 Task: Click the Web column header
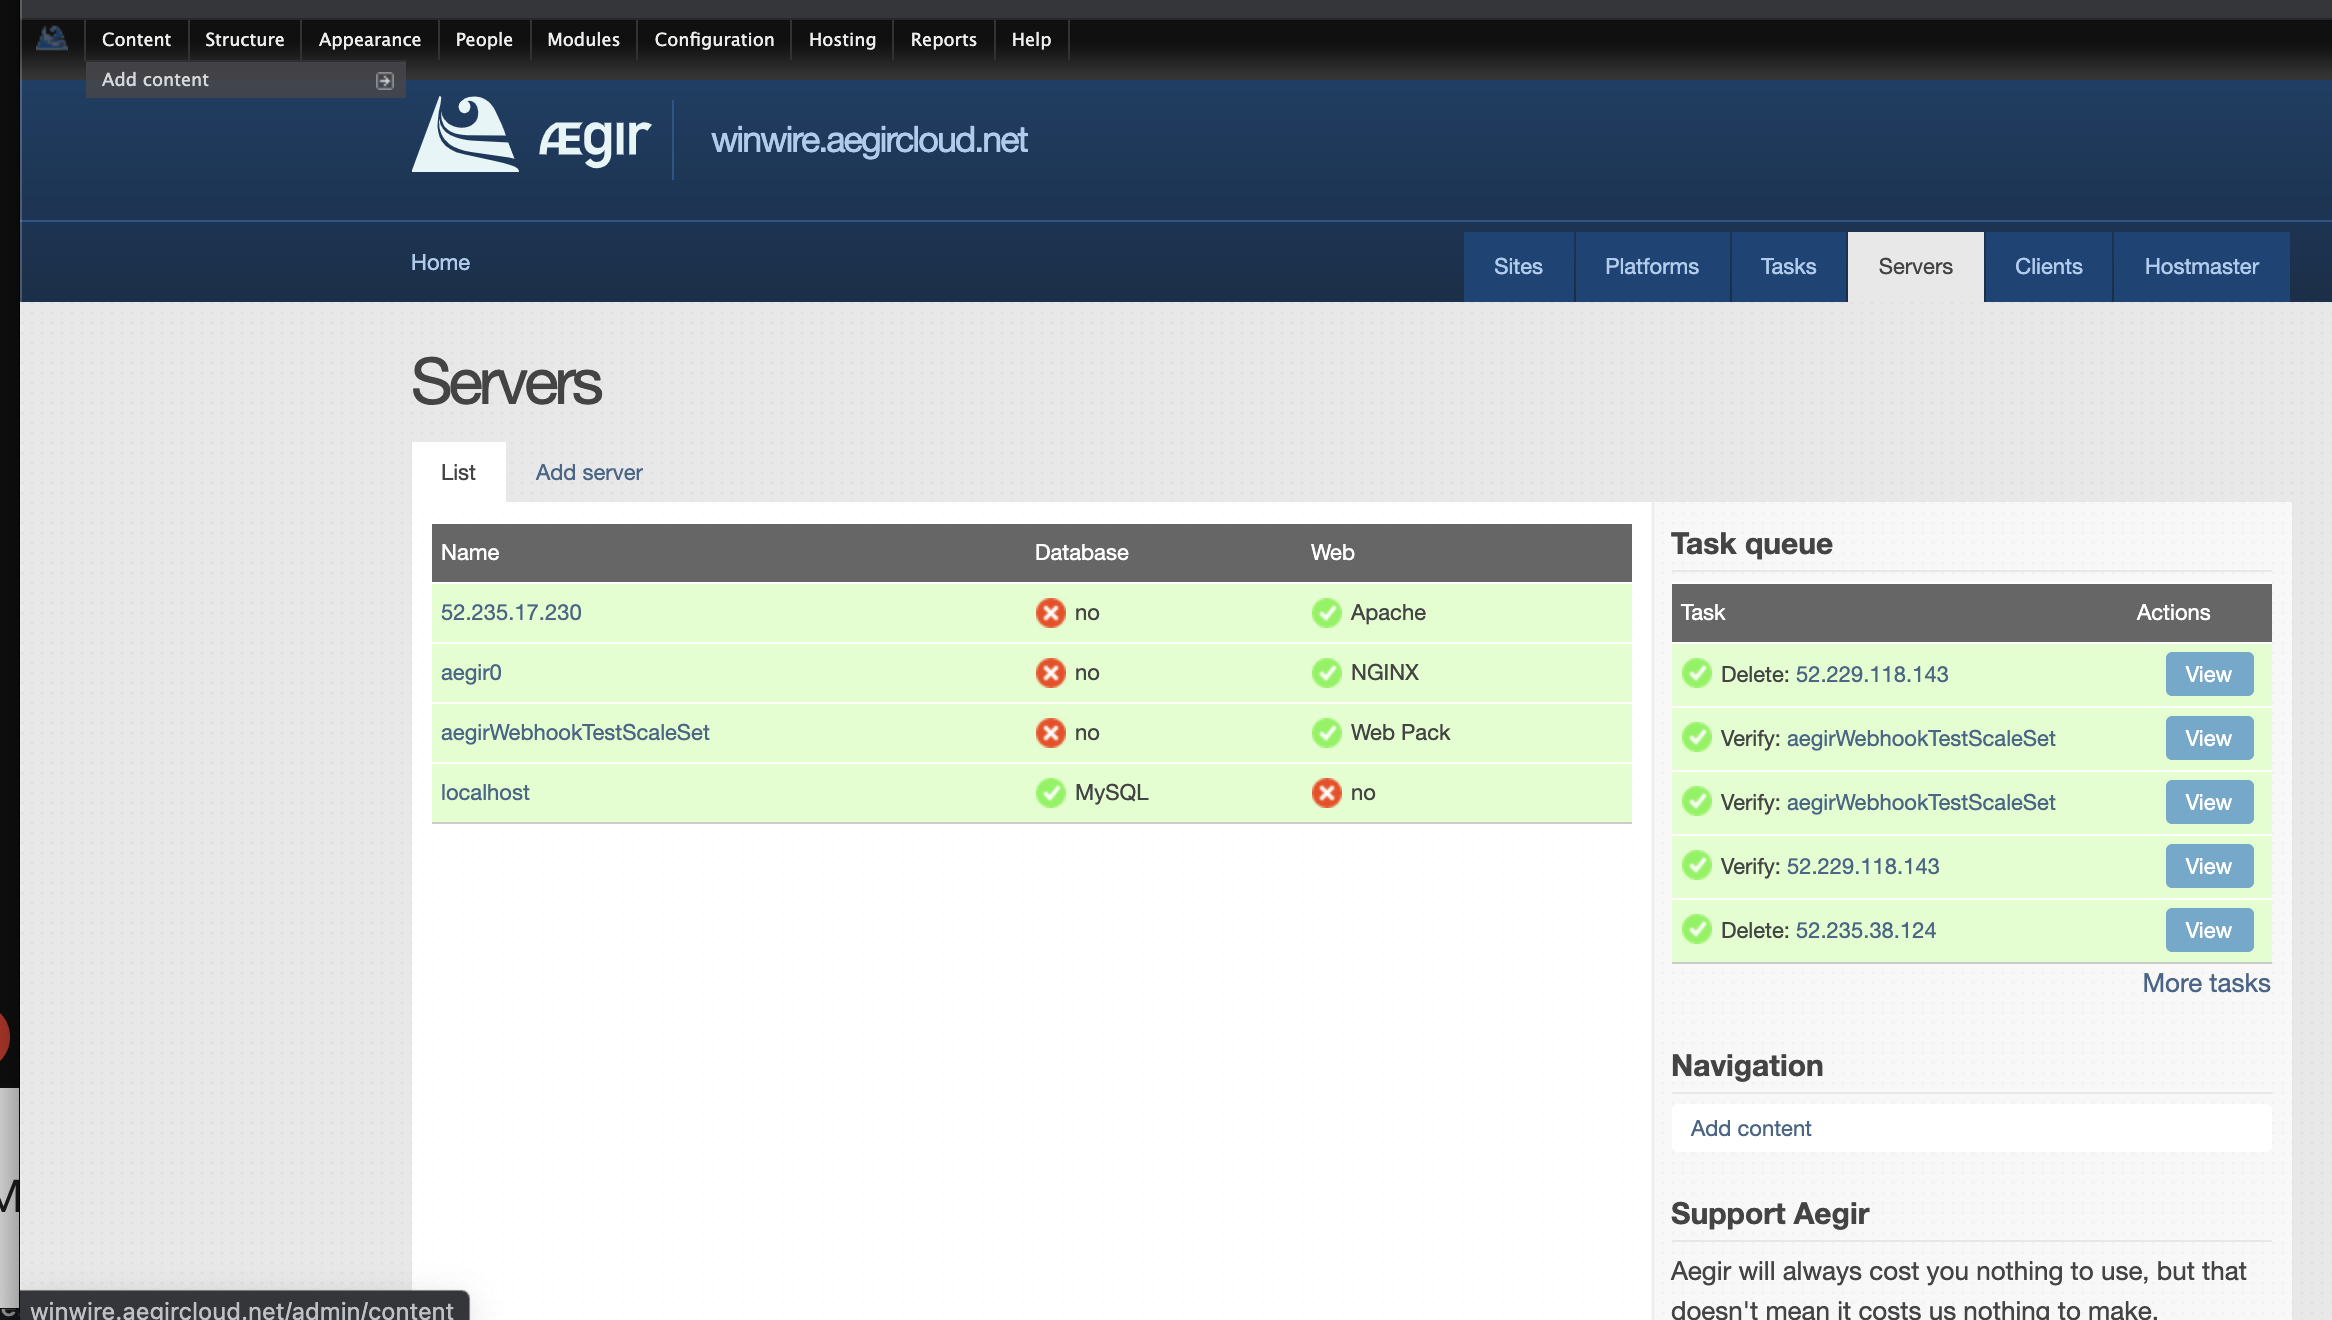(x=1332, y=552)
